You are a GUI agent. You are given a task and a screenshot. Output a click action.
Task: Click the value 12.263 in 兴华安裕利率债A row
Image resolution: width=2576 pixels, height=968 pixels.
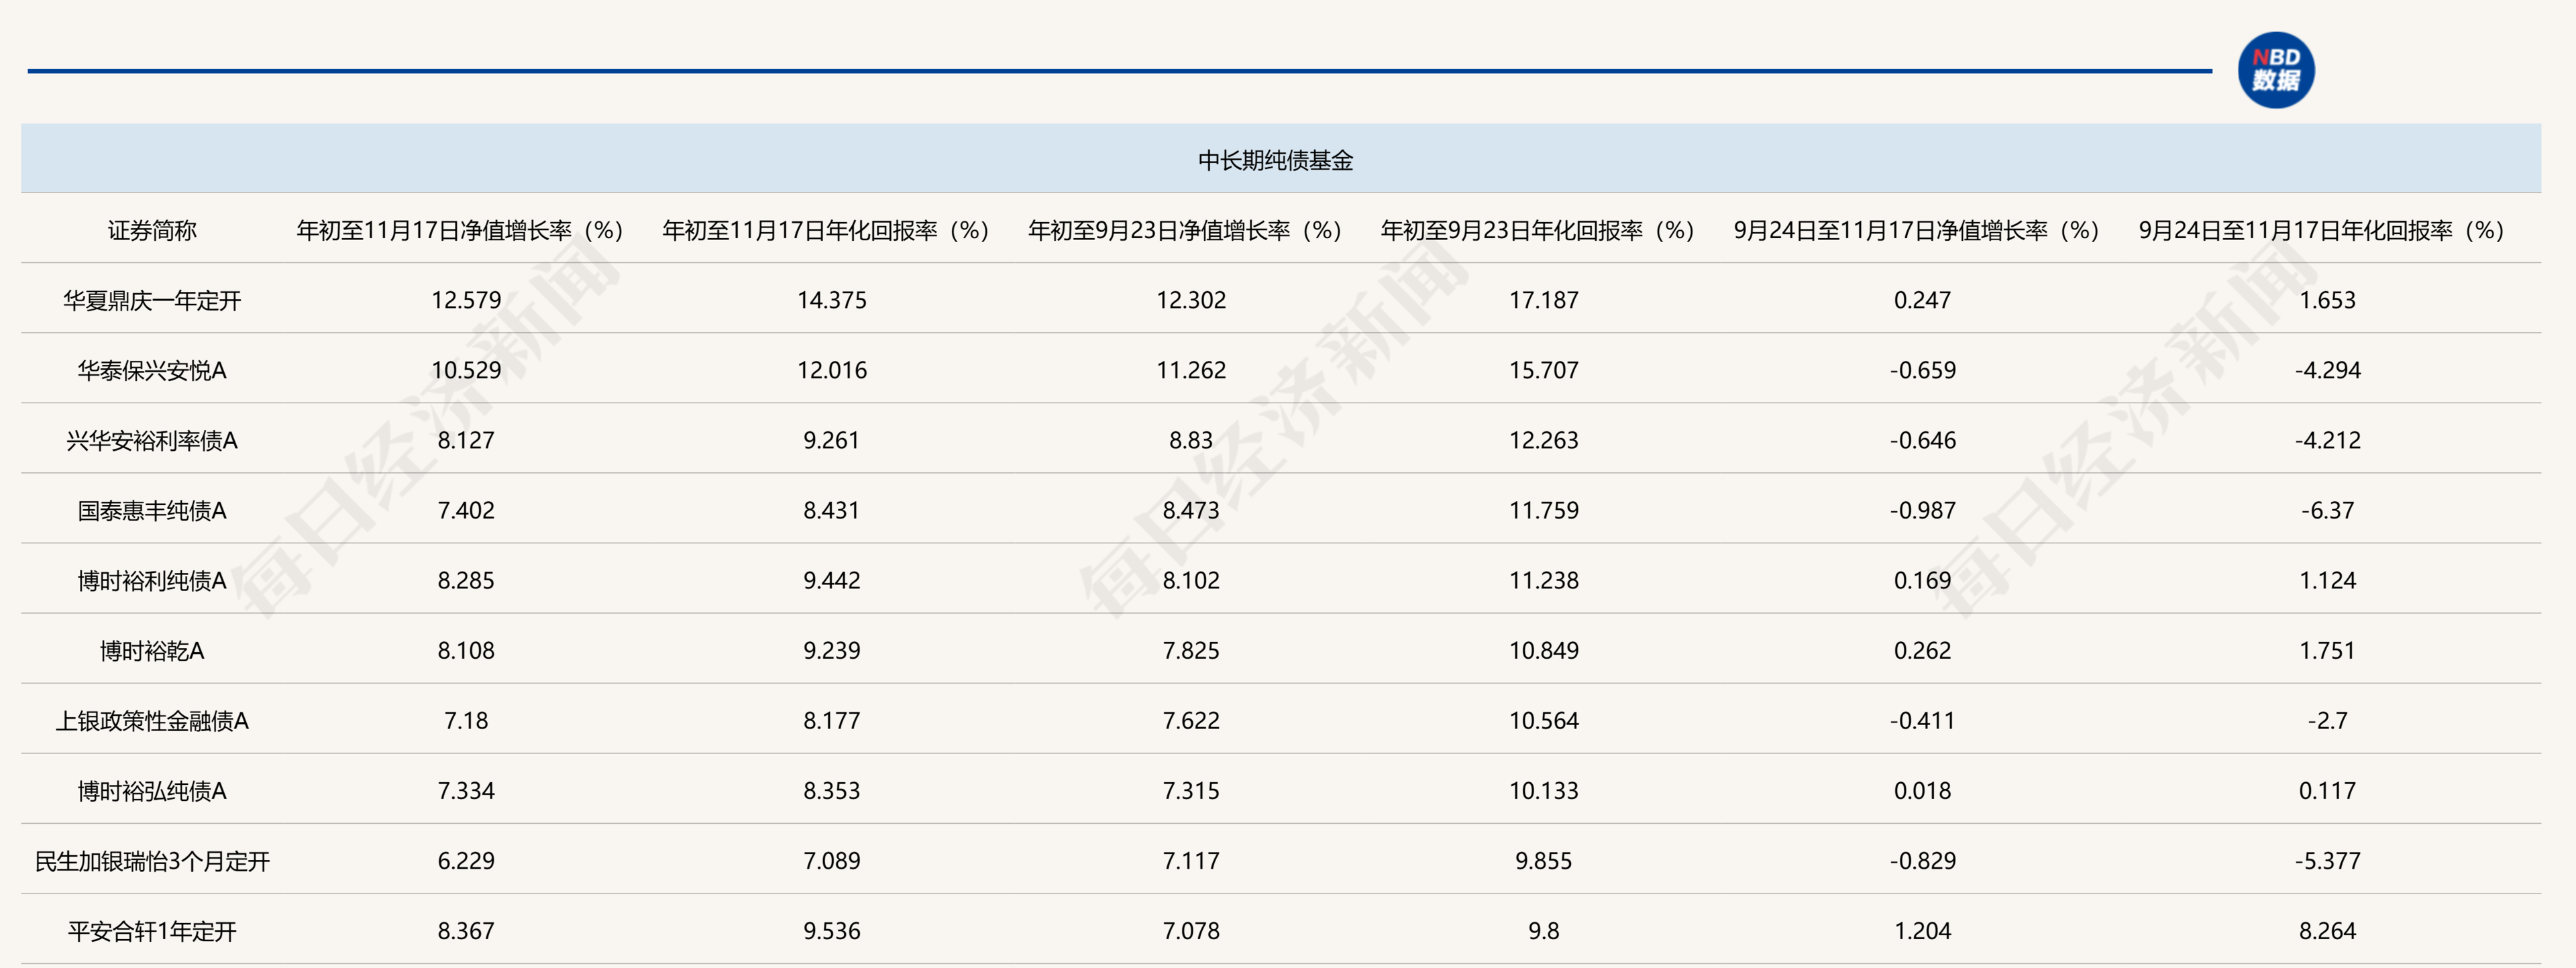click(1544, 440)
